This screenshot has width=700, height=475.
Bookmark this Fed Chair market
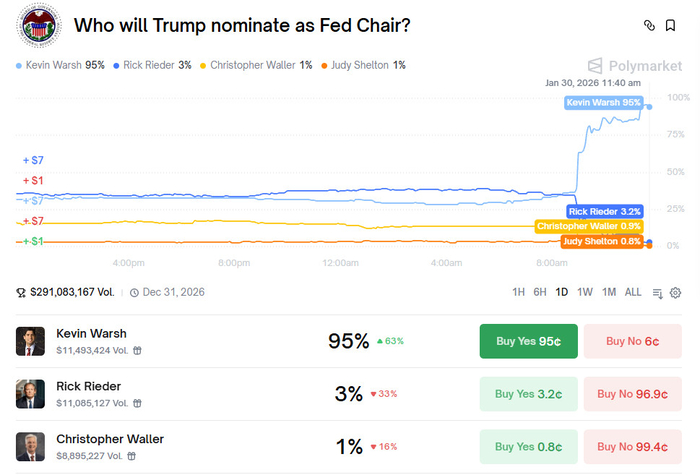click(x=676, y=25)
